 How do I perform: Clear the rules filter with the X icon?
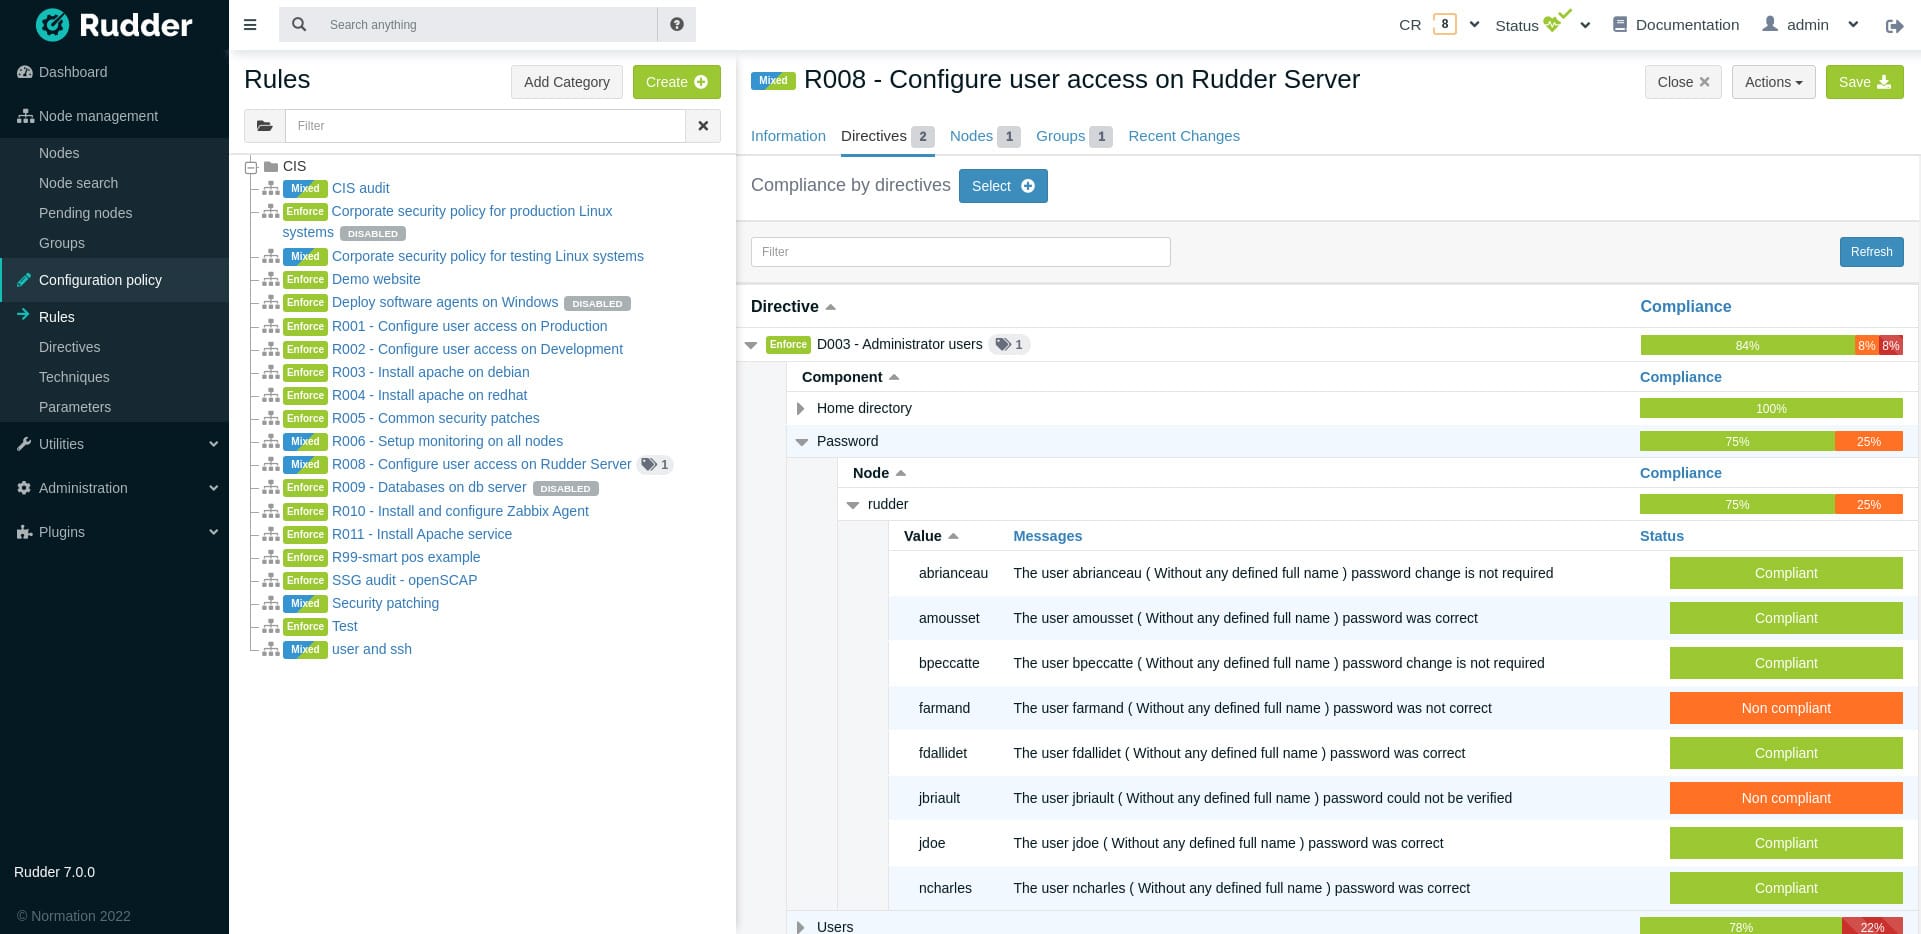point(703,126)
